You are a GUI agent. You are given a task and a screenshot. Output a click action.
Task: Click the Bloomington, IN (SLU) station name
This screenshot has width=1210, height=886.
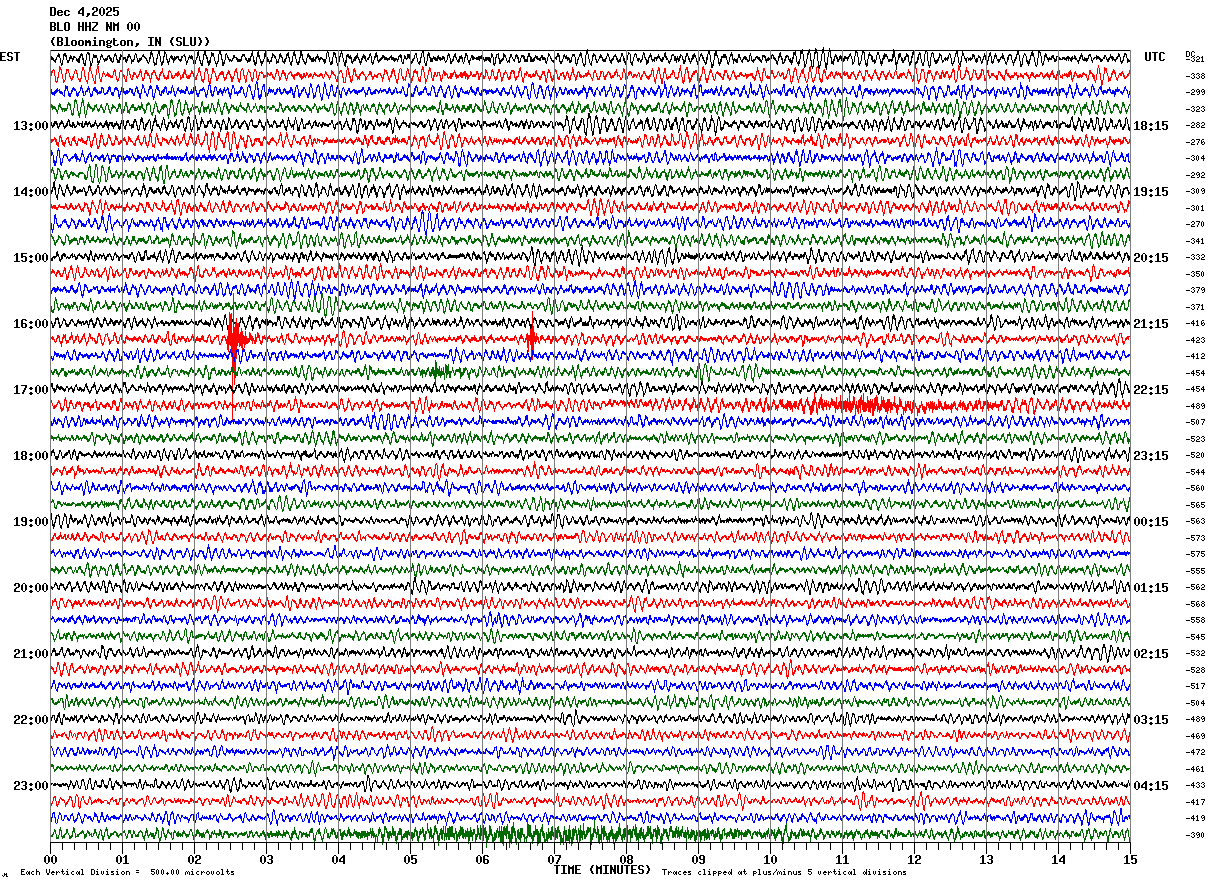tap(130, 42)
